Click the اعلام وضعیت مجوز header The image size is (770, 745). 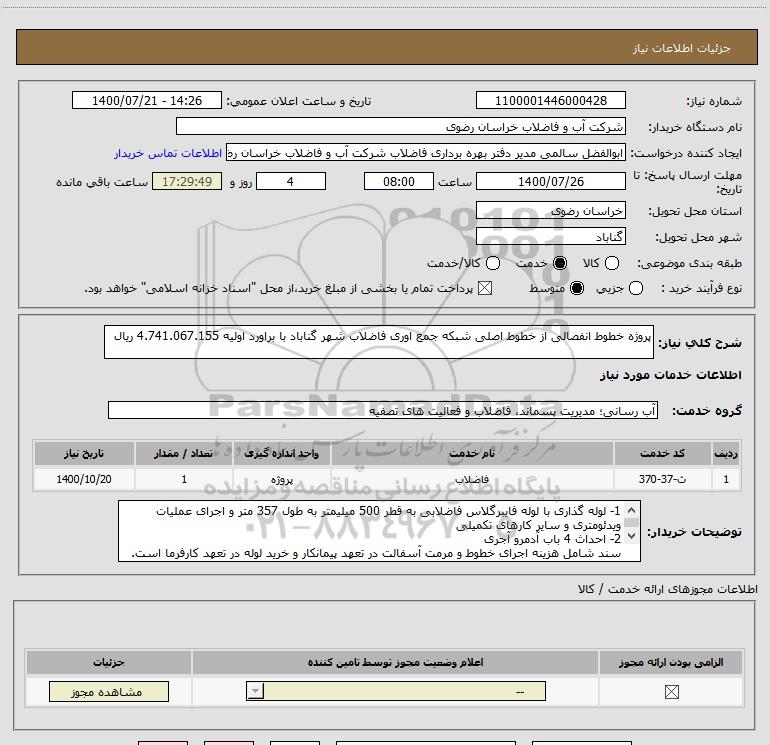coord(395,662)
